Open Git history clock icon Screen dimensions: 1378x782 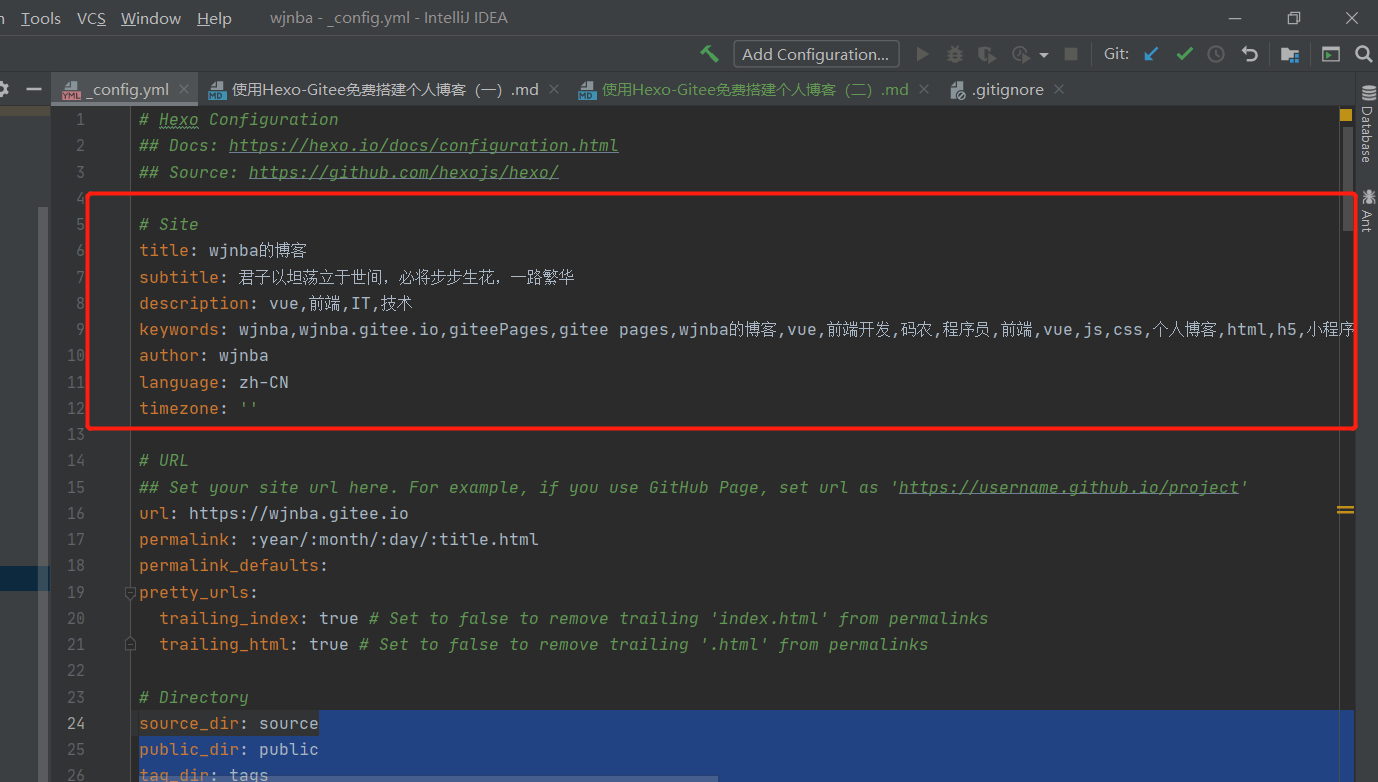1216,54
